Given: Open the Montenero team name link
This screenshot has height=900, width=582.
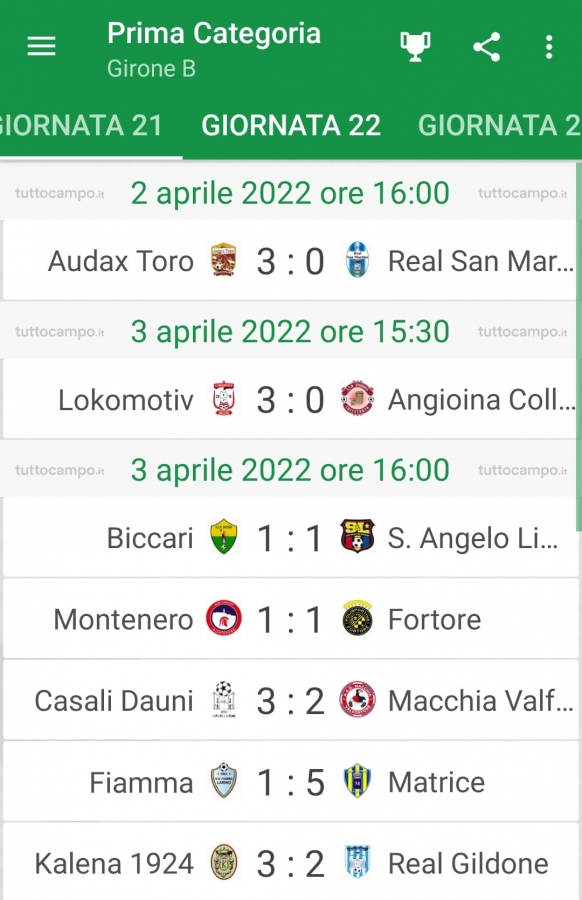Looking at the screenshot, I should coord(123,619).
